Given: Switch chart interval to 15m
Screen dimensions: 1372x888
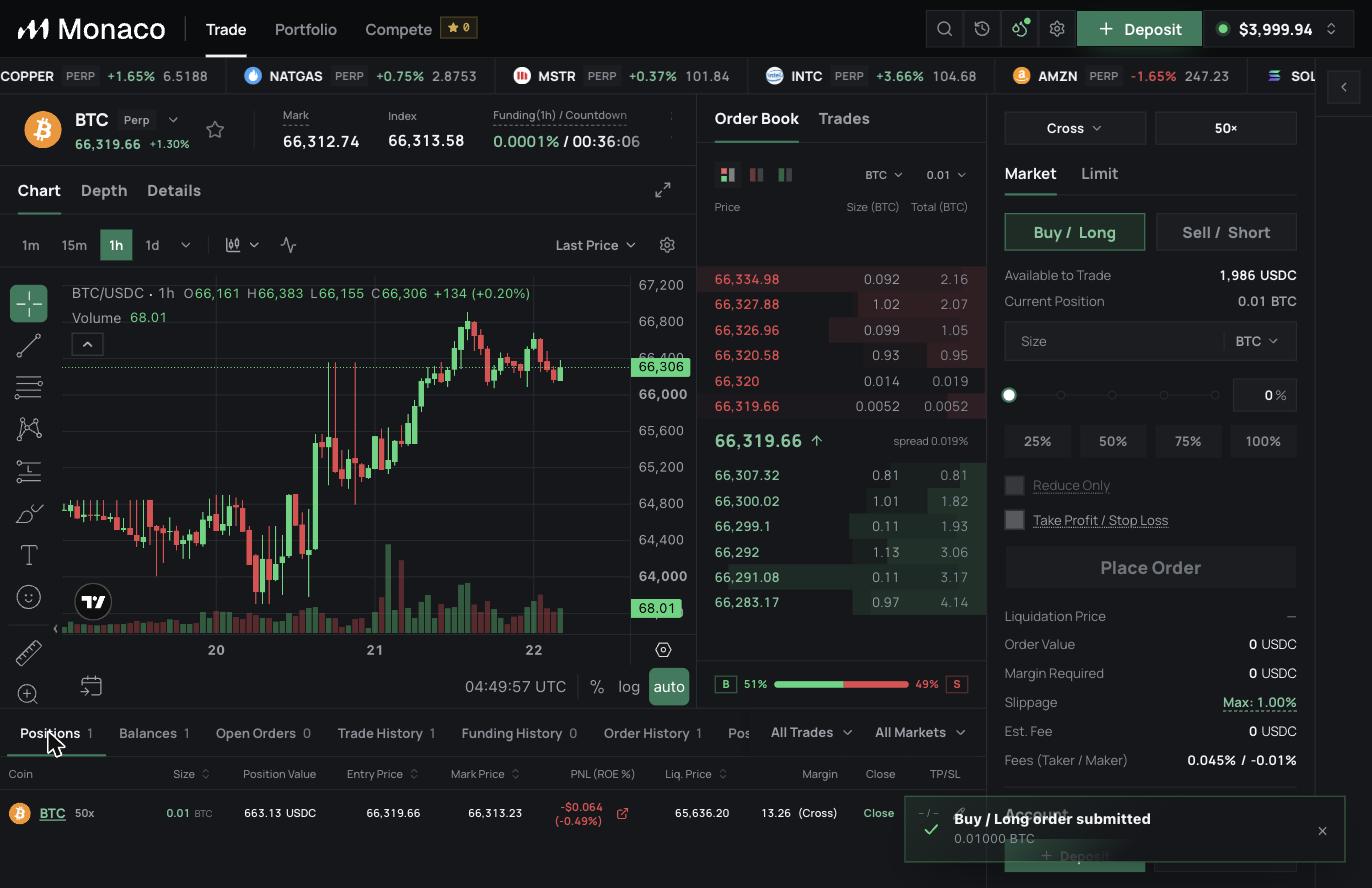Looking at the screenshot, I should click(x=74, y=245).
